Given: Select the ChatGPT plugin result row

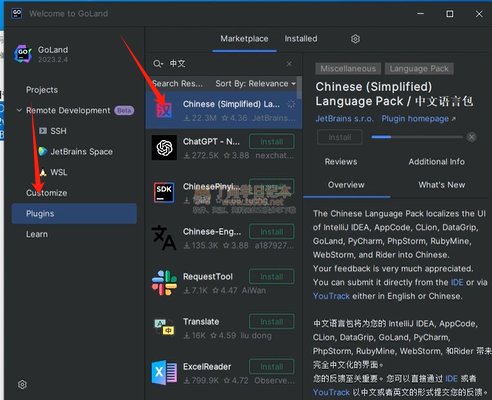Looking at the screenshot, I should click(224, 148).
